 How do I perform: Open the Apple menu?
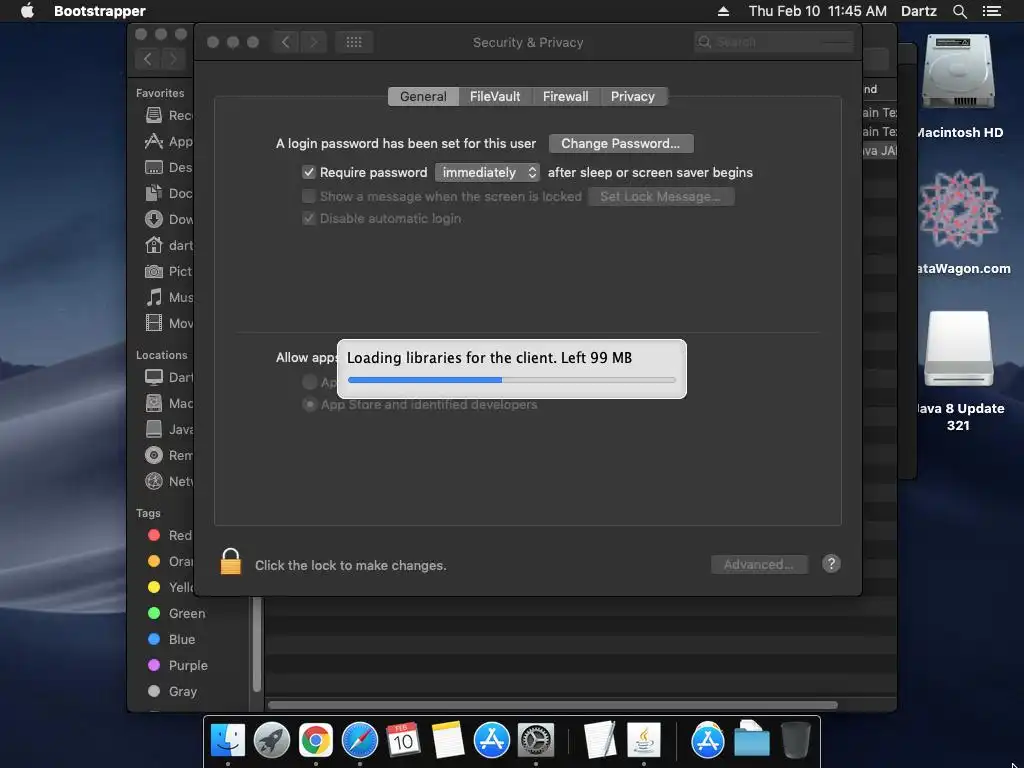[x=27, y=11]
